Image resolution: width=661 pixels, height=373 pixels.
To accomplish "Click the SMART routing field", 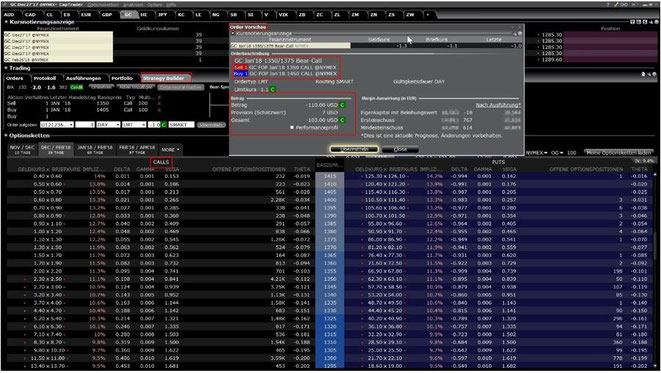I will [x=181, y=125].
